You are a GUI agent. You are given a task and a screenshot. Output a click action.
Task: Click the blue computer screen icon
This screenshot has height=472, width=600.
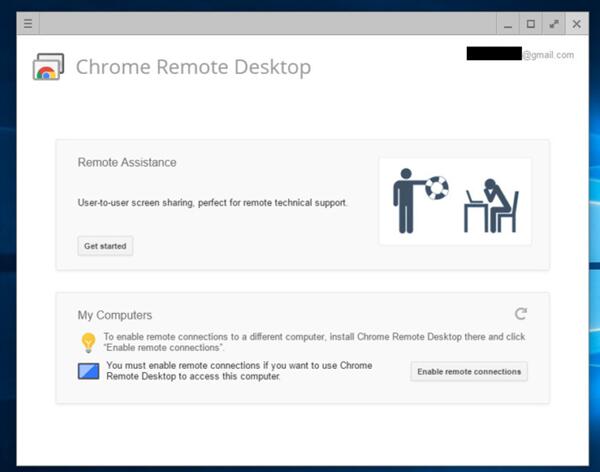[x=88, y=371]
